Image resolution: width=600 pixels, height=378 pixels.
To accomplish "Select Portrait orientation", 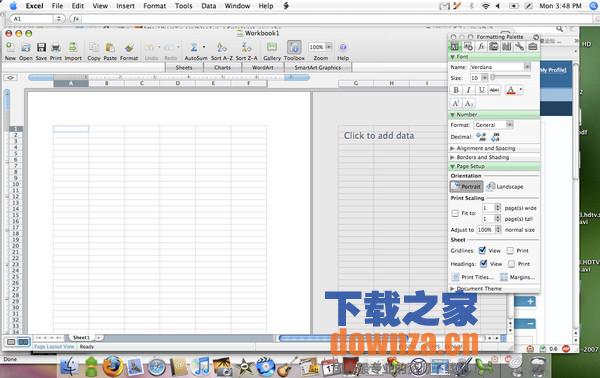I will point(466,186).
